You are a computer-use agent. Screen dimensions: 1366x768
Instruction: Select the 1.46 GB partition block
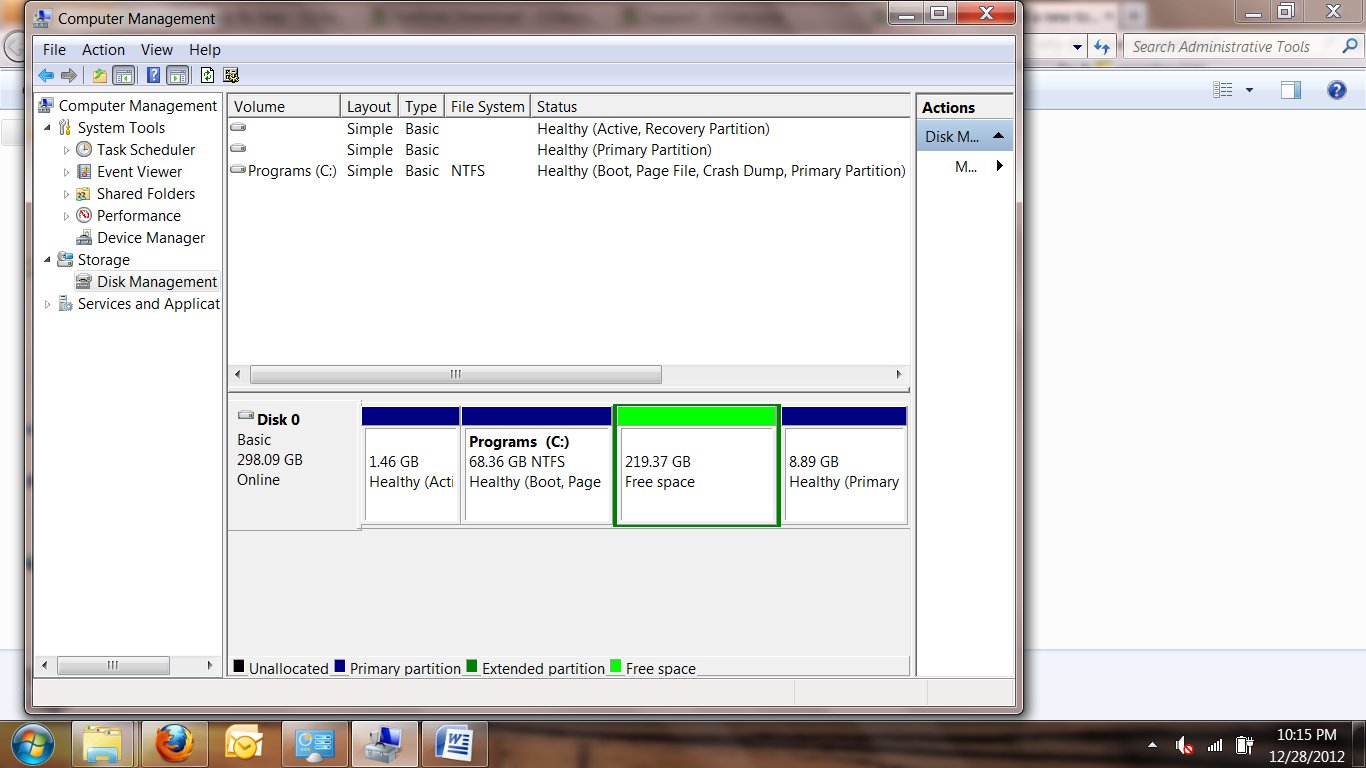coord(410,465)
